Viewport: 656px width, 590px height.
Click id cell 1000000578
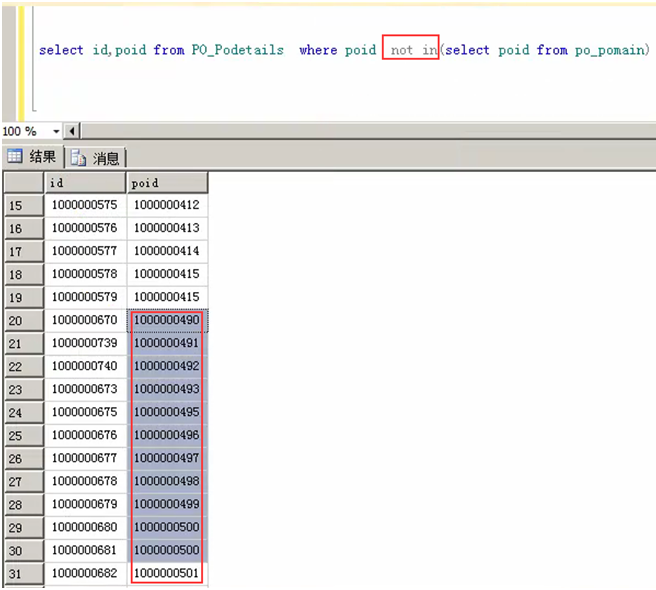point(85,274)
